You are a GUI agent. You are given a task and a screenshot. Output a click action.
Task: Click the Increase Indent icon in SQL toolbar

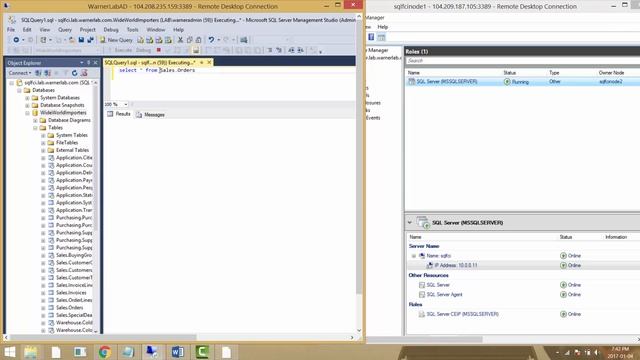point(300,50)
